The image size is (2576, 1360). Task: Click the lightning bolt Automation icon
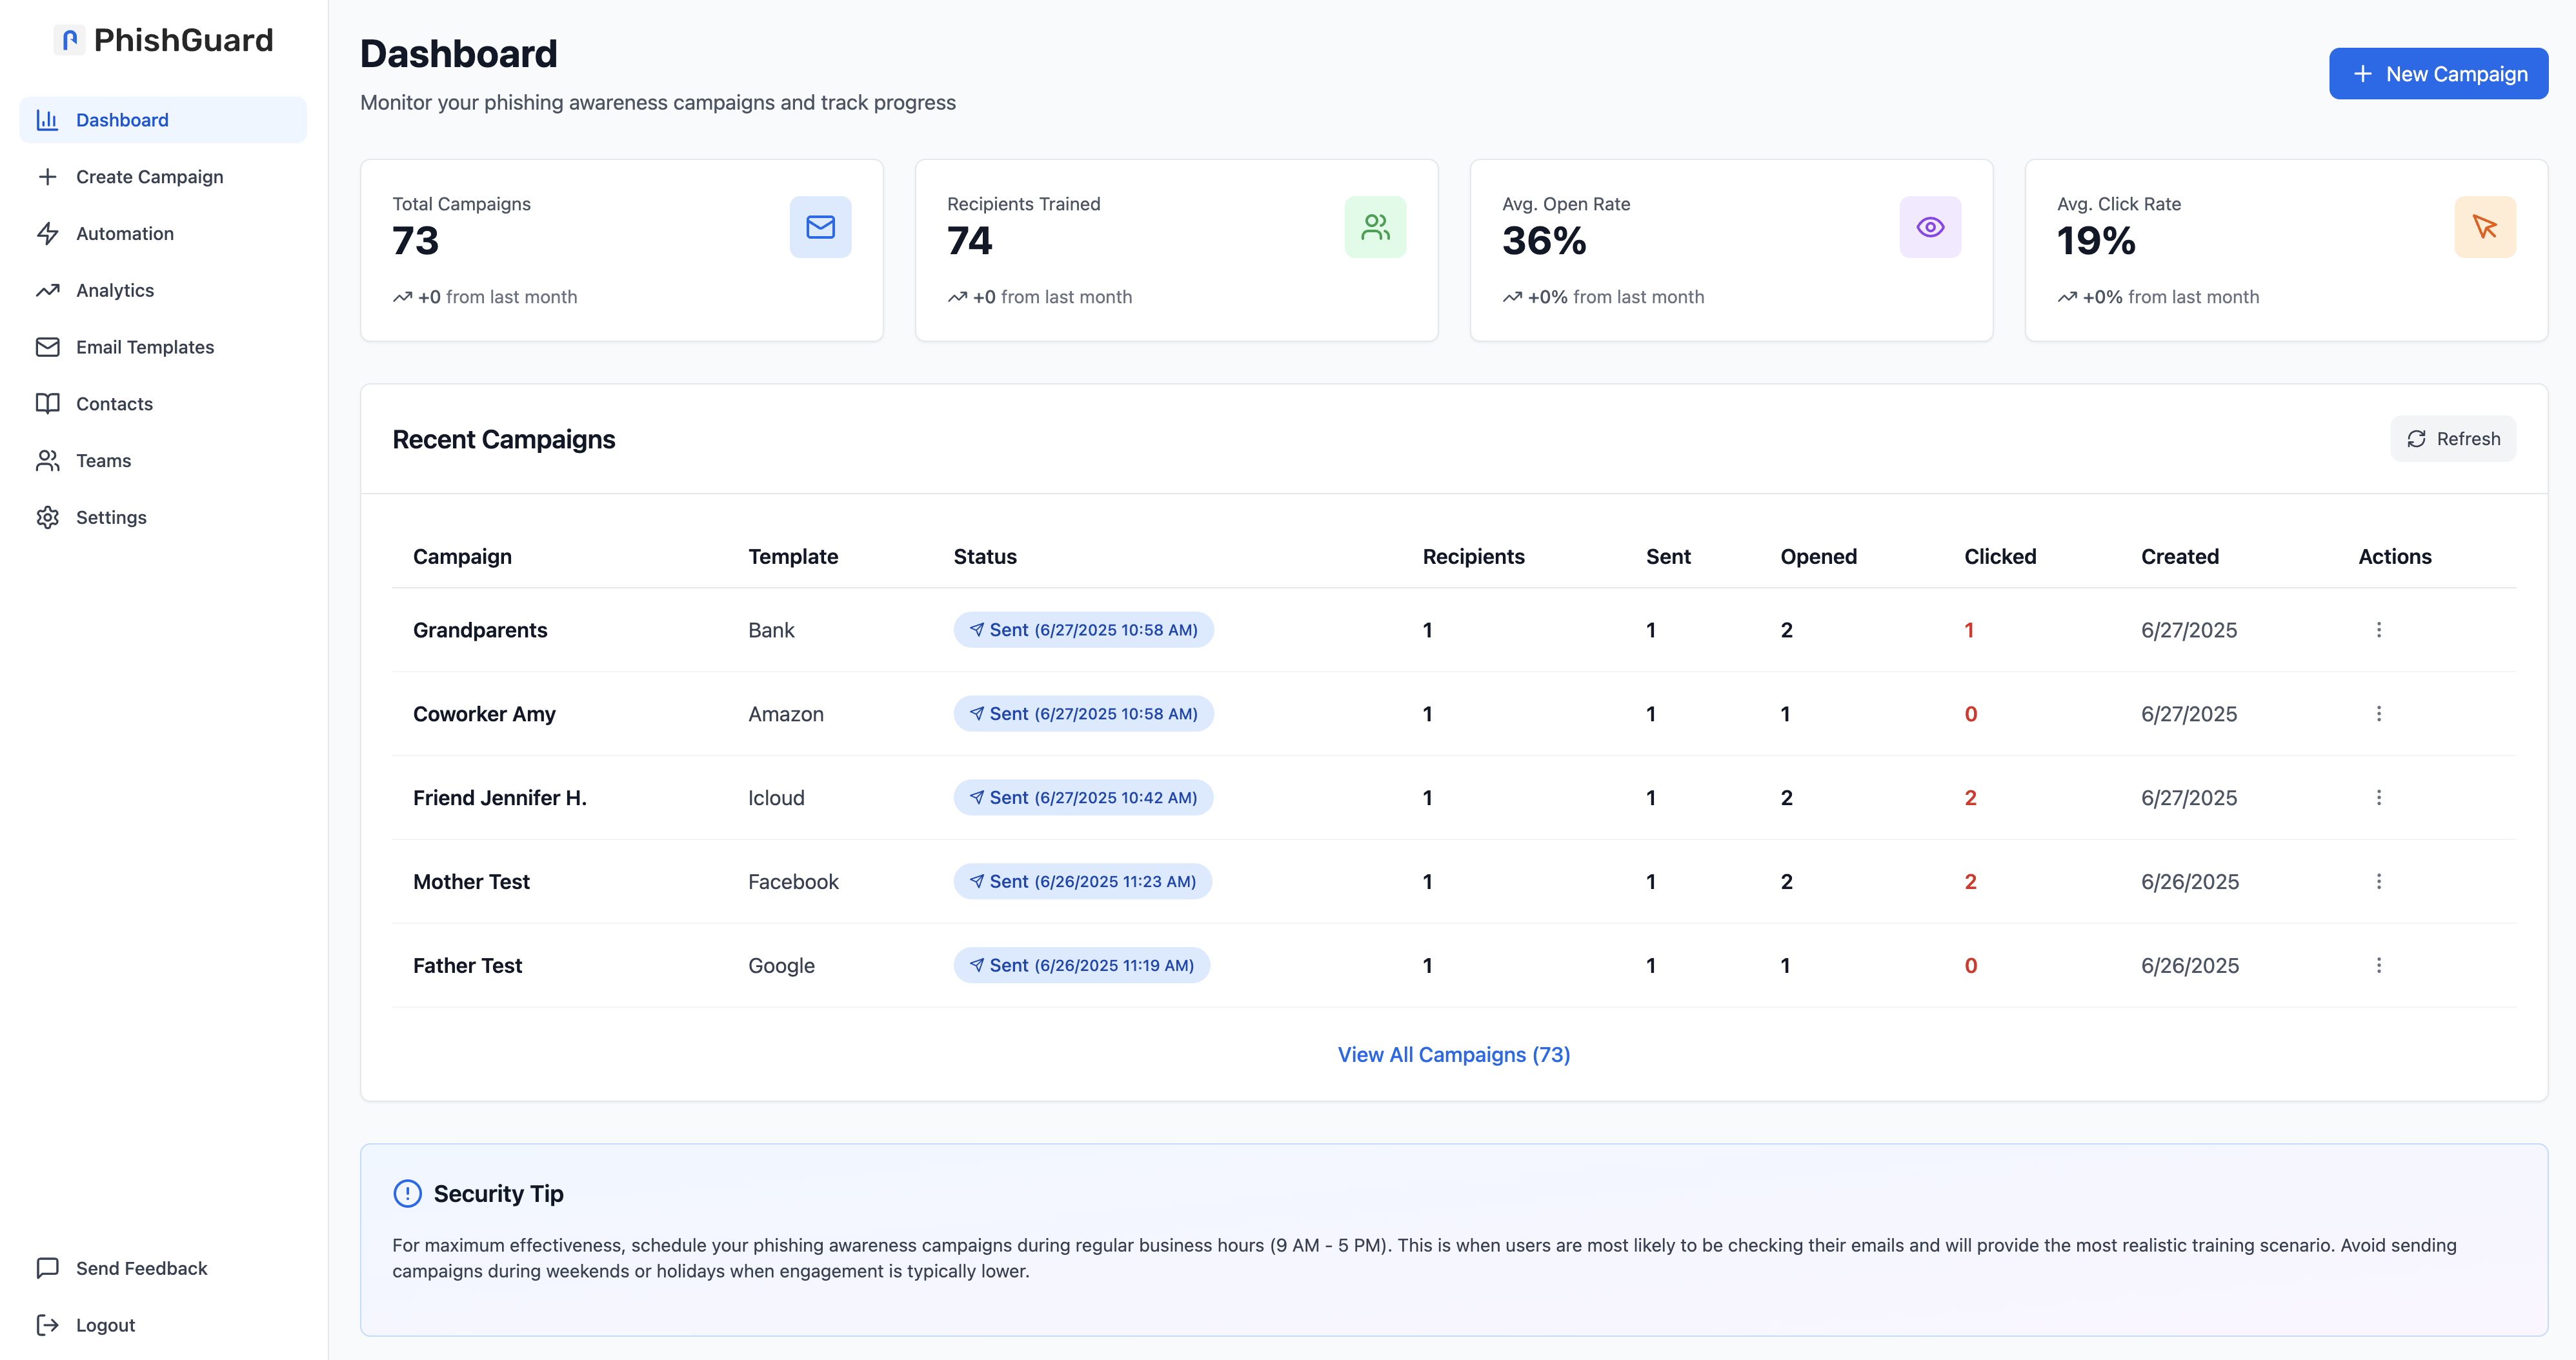click(47, 233)
